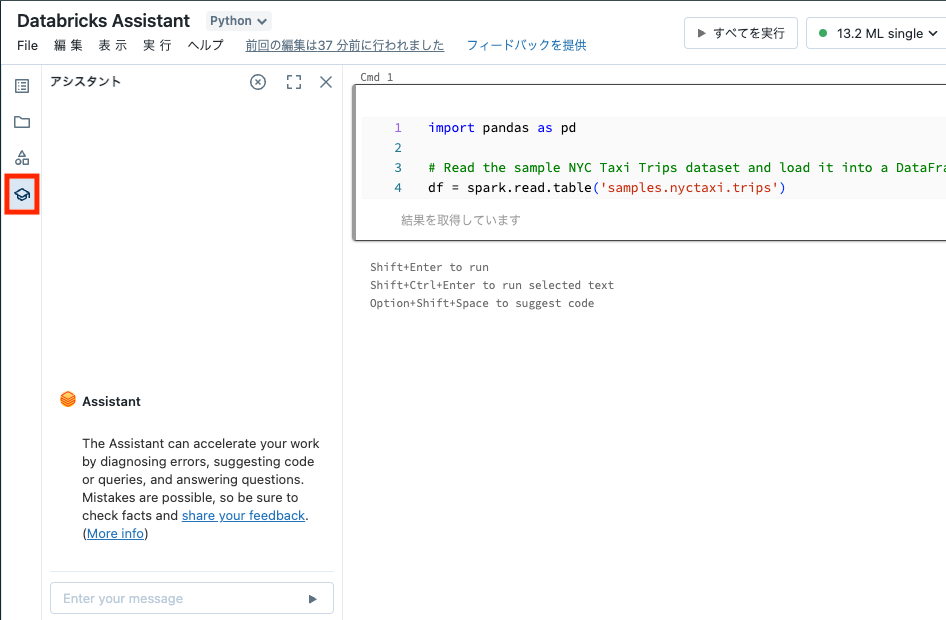Click the share your feedback link

tap(243, 515)
